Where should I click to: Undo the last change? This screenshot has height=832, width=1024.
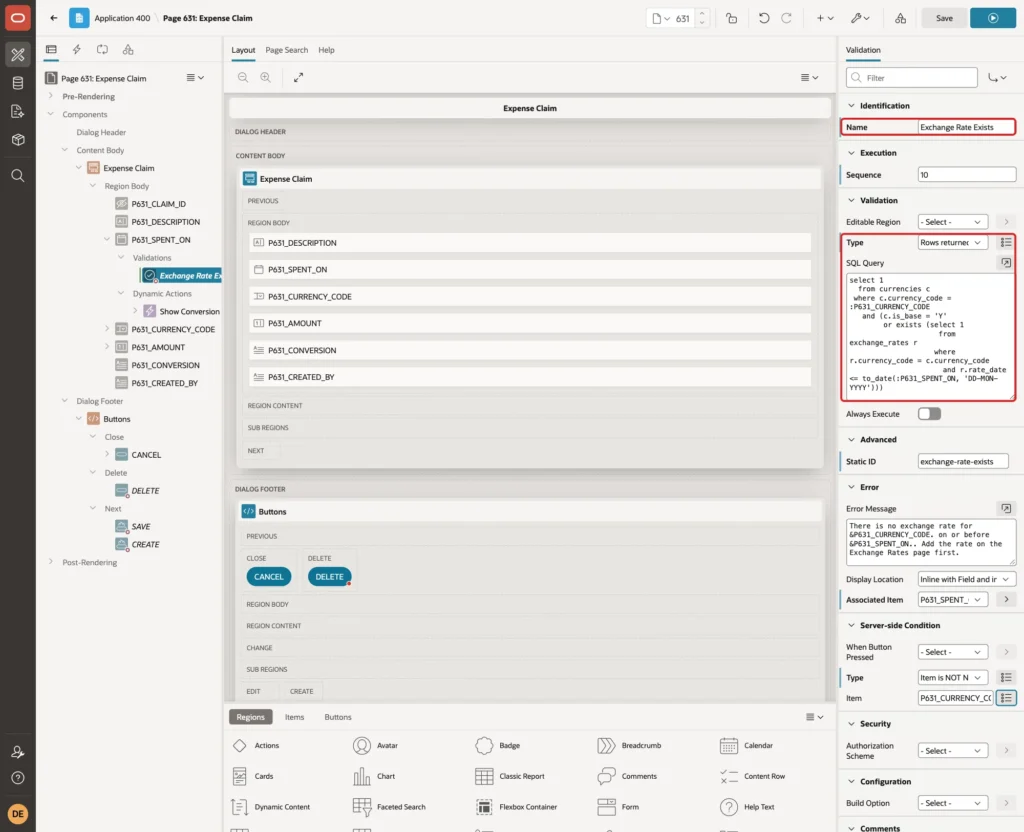(763, 18)
